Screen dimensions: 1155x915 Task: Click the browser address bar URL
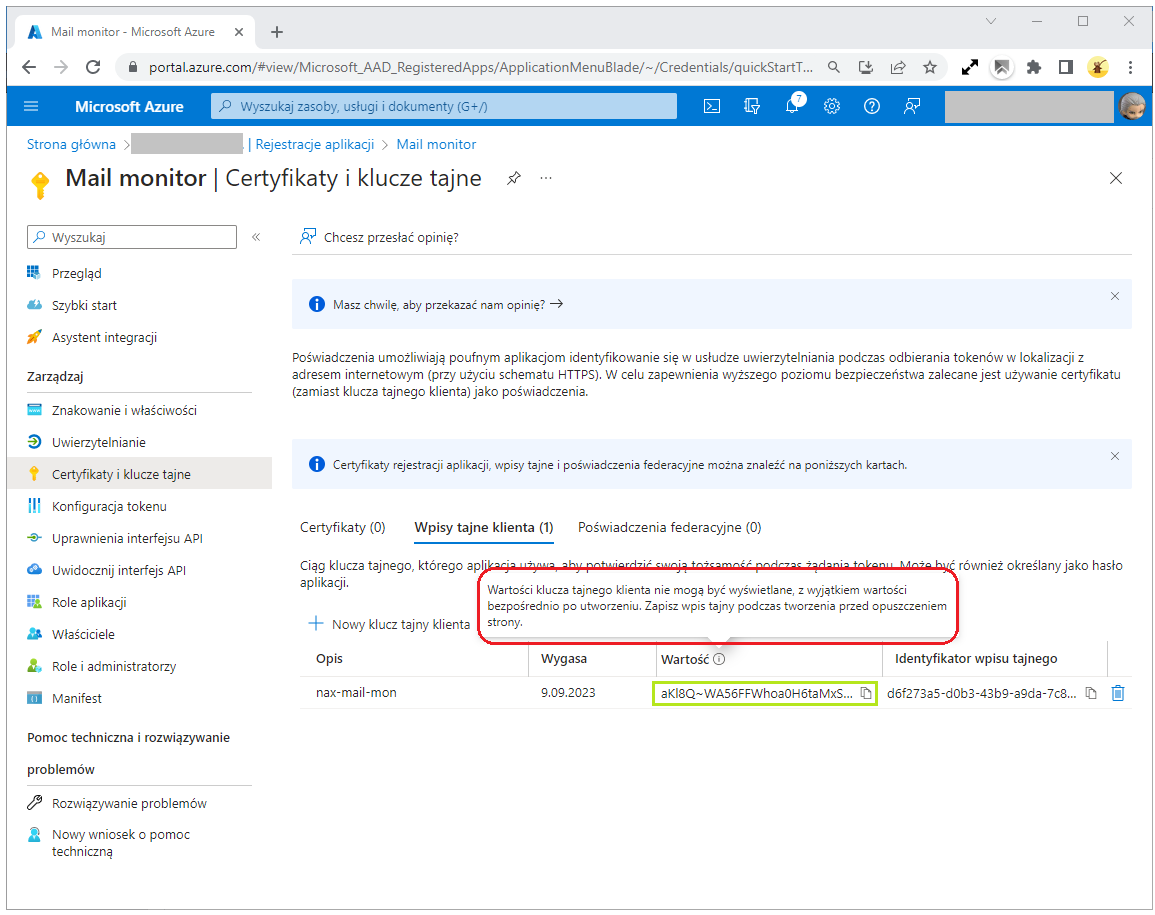480,67
